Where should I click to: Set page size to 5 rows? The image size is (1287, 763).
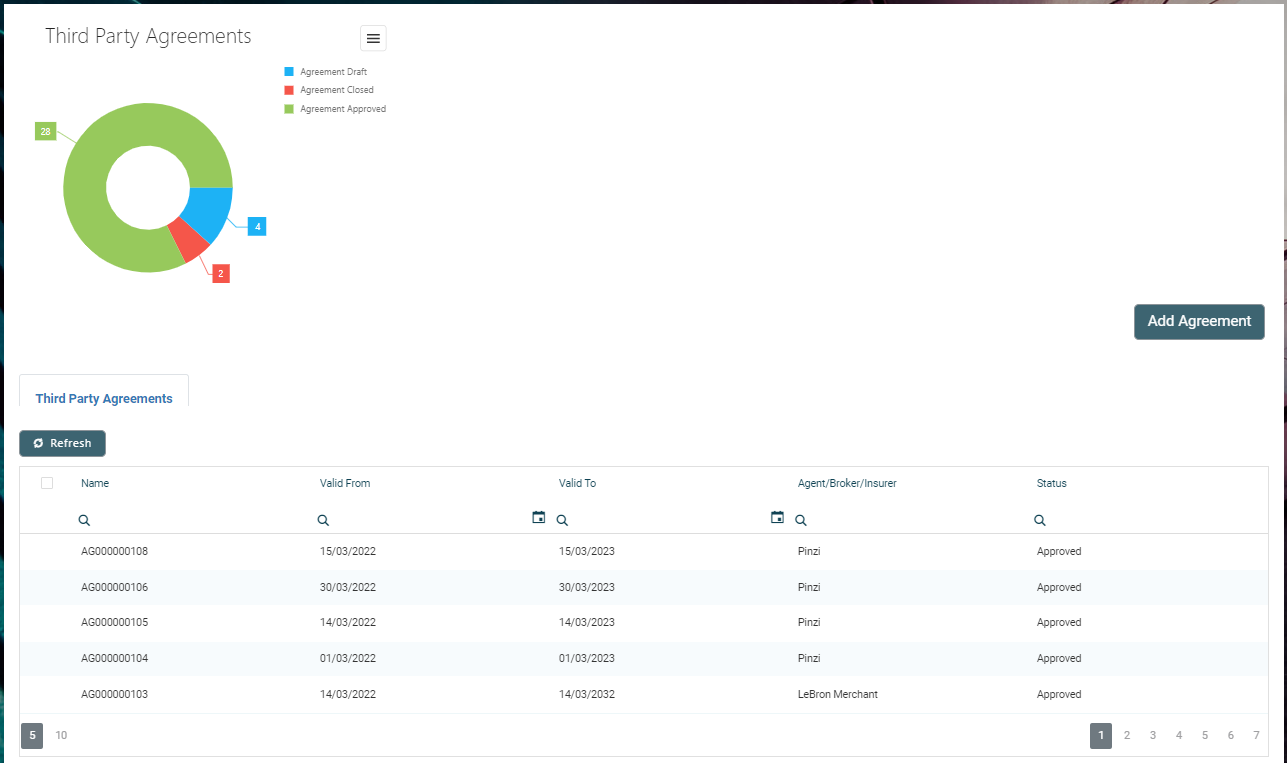coord(32,736)
